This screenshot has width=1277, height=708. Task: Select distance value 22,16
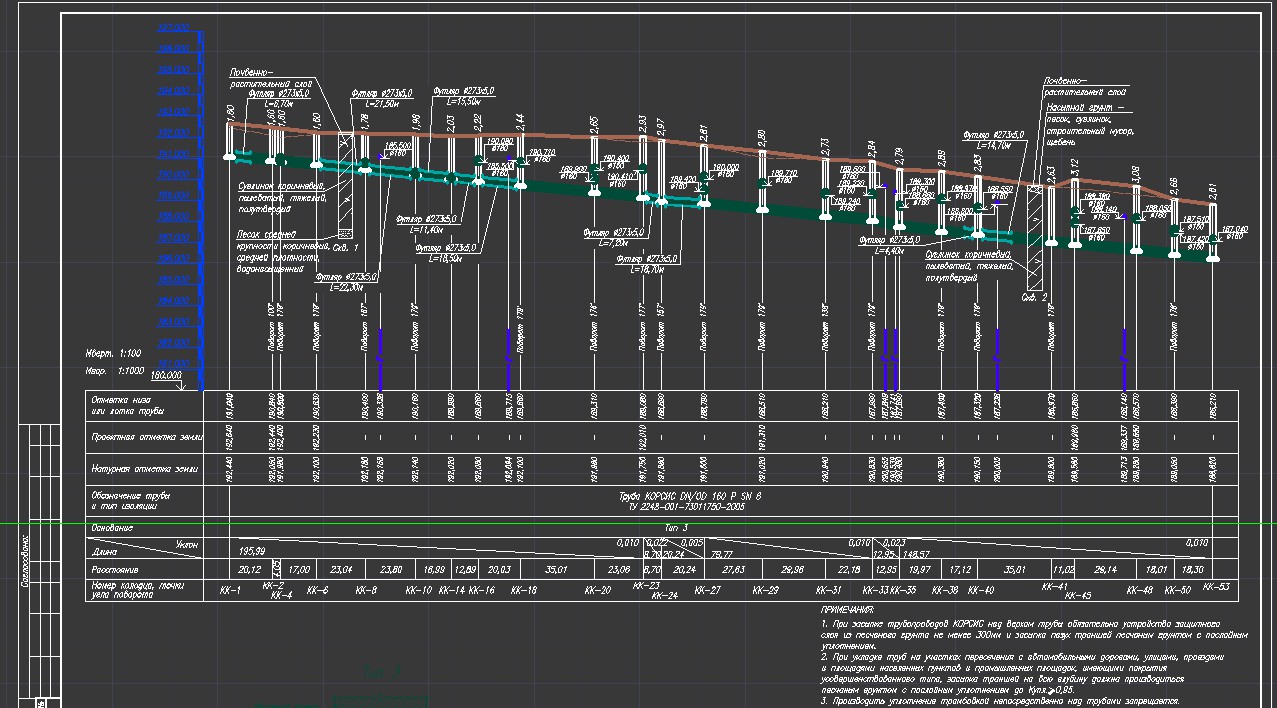tap(850, 569)
